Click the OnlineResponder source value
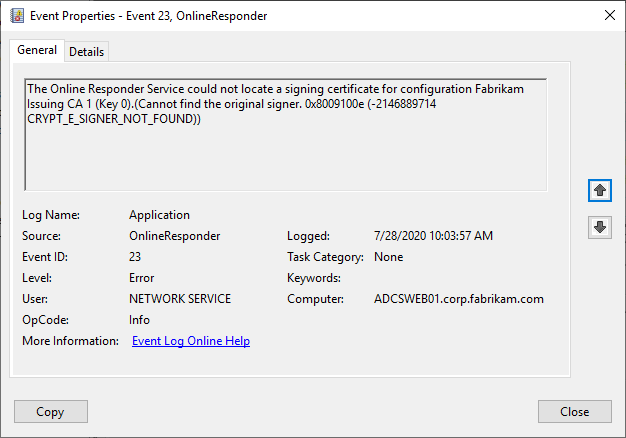 (x=174, y=236)
